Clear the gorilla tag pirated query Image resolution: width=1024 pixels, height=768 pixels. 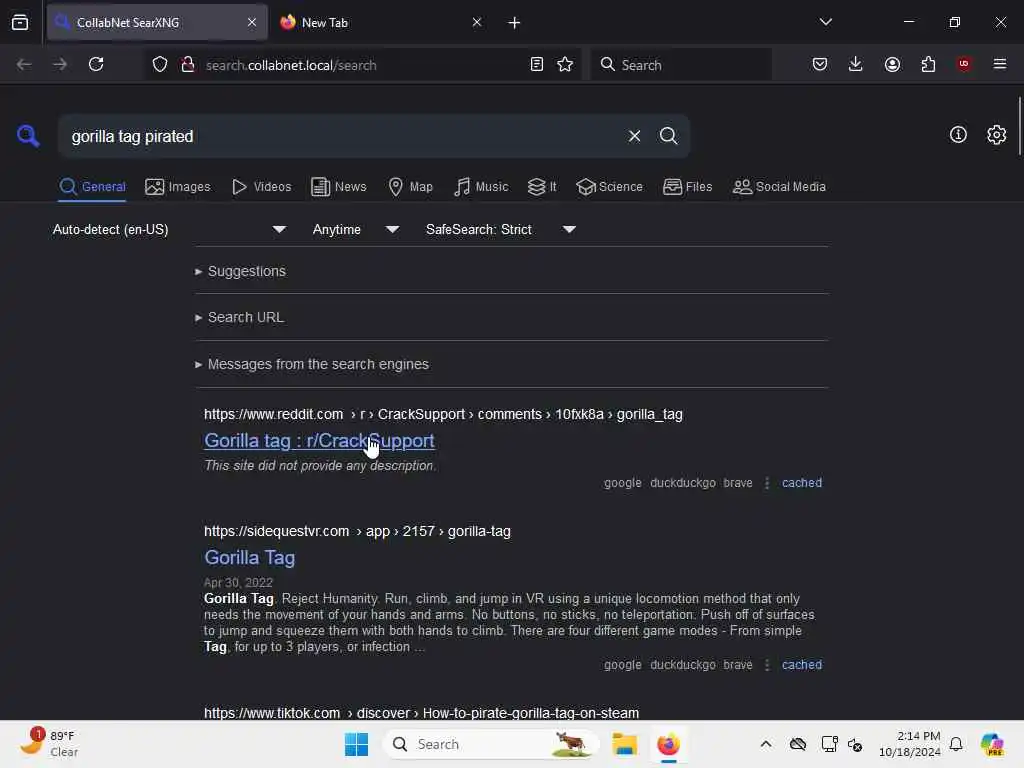tap(634, 136)
